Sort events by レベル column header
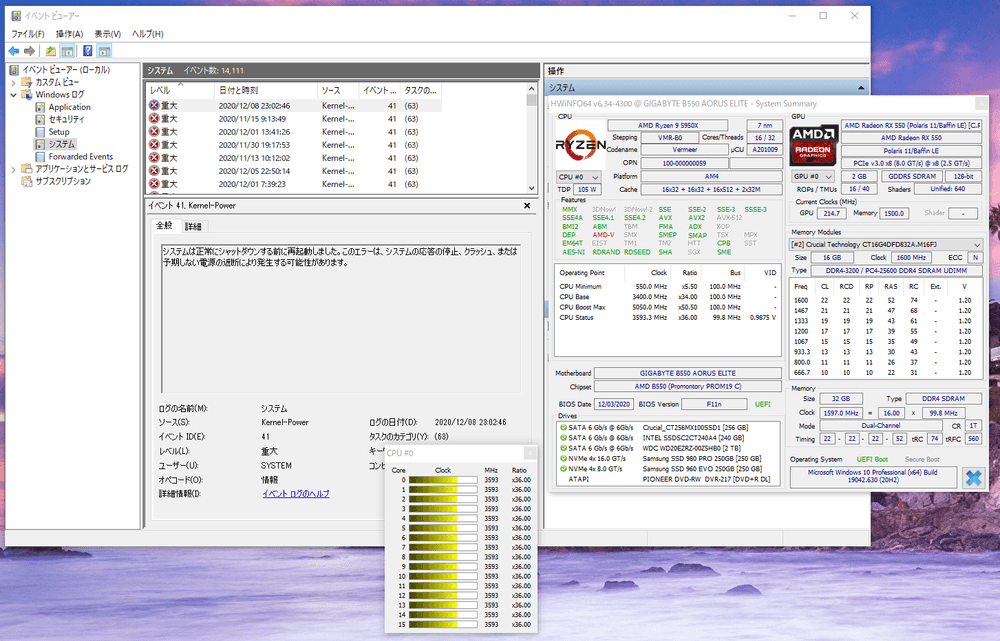Viewport: 1000px width, 641px height. pos(180,91)
